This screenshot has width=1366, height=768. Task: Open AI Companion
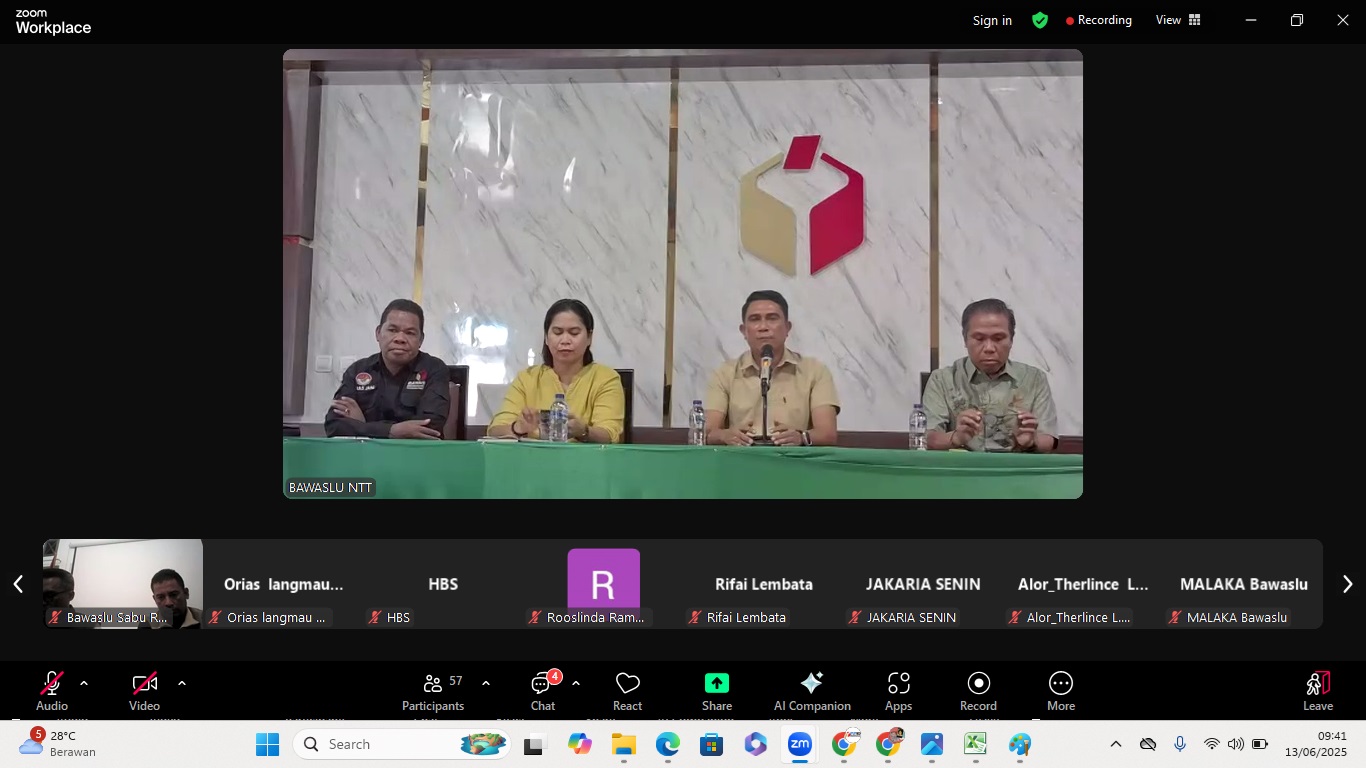(x=811, y=691)
